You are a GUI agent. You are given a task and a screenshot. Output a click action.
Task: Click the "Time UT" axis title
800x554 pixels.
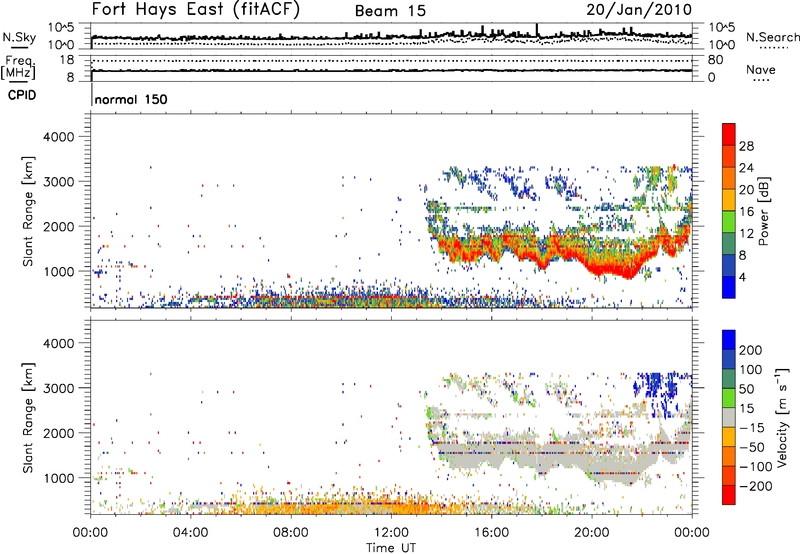(x=391, y=548)
